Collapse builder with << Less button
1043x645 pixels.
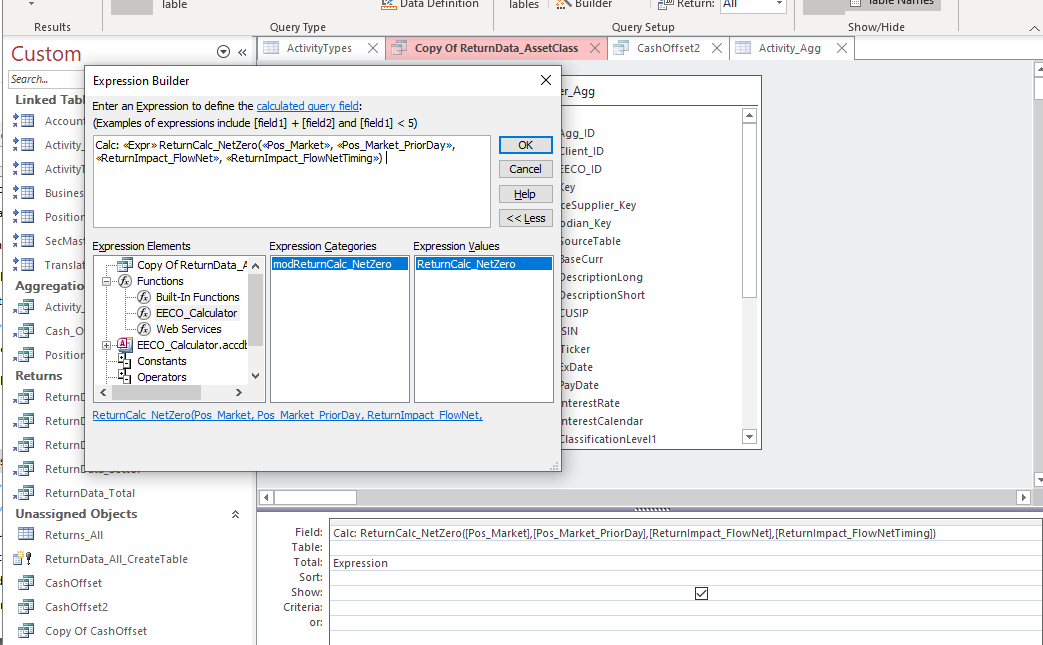coord(525,218)
